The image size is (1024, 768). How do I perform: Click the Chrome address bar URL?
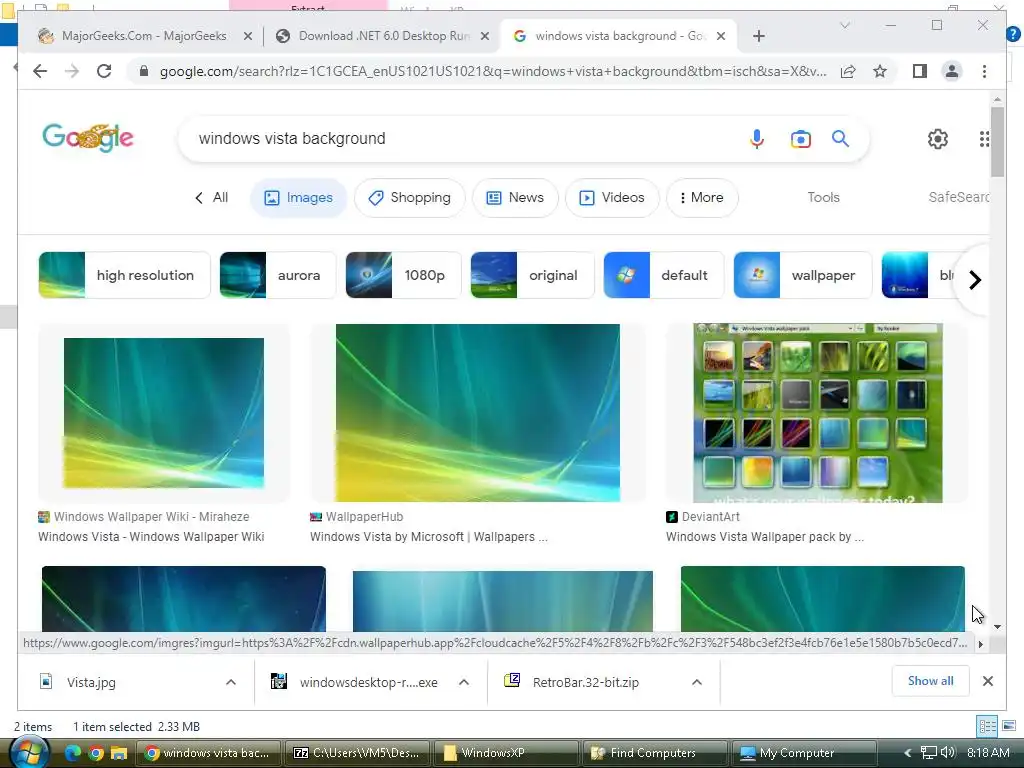493,71
